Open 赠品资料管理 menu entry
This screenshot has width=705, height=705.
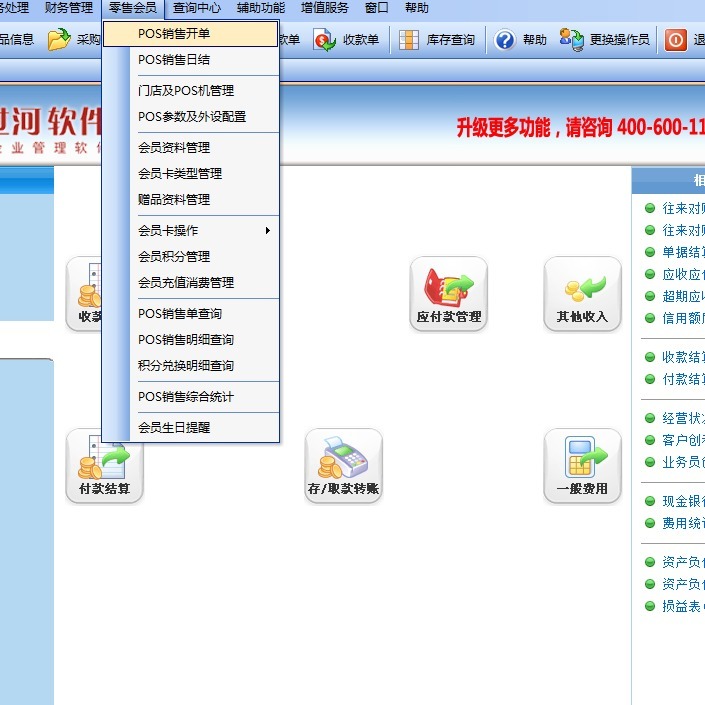pos(191,200)
